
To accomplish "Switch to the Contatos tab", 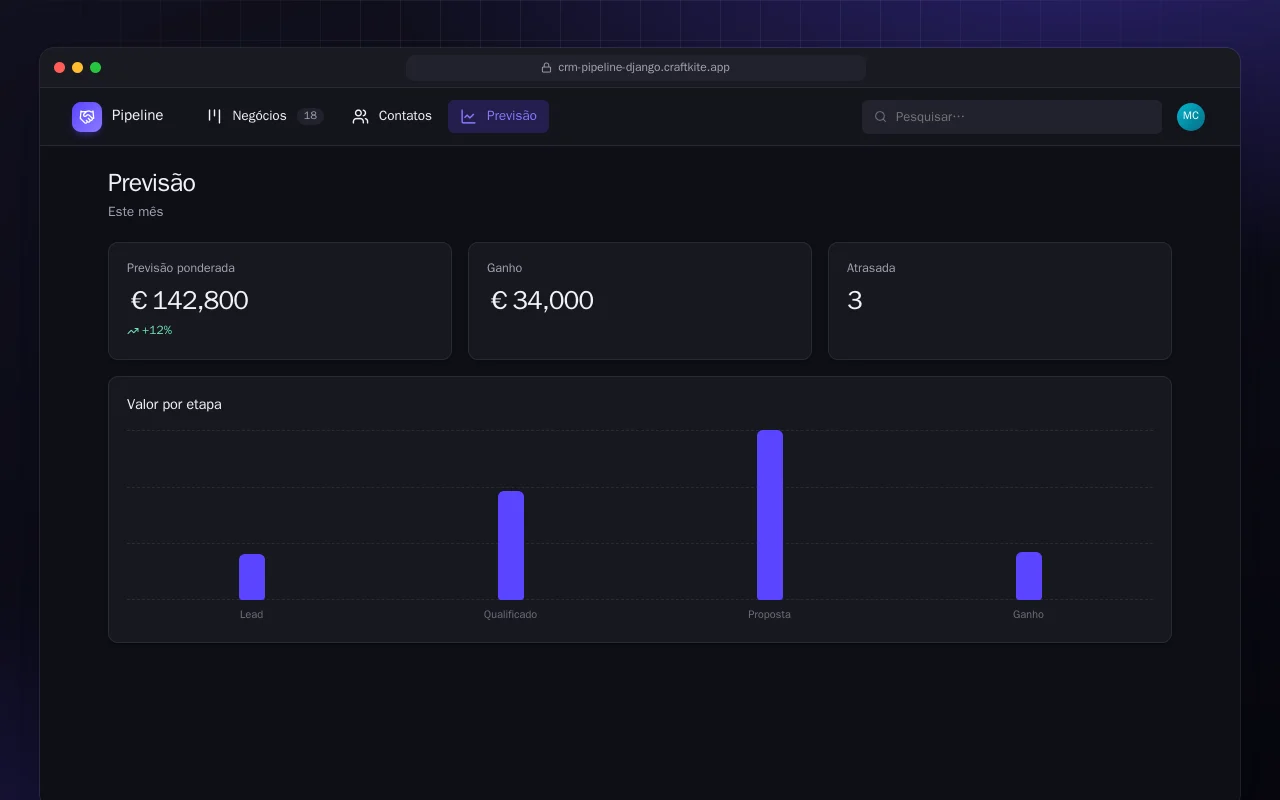I will 392,116.
